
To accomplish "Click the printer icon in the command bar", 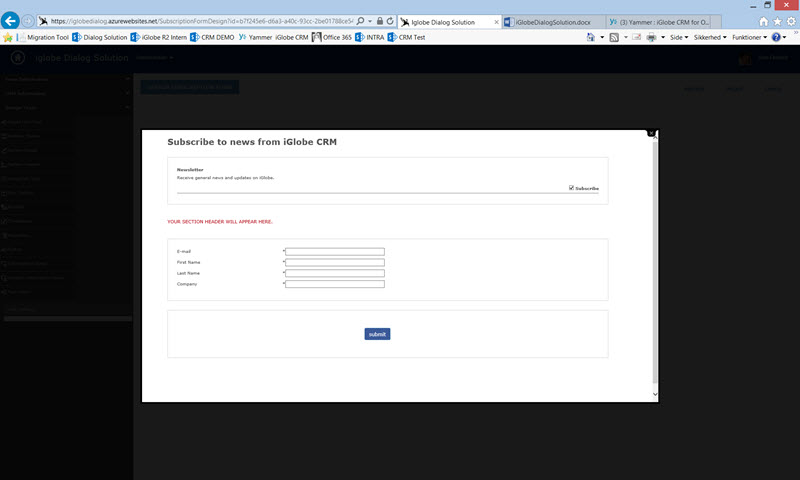I will coord(651,37).
